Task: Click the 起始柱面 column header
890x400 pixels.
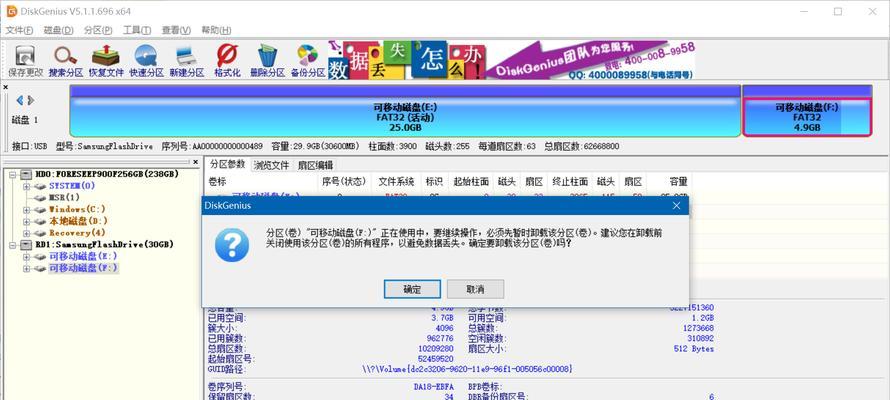Action: coord(471,182)
